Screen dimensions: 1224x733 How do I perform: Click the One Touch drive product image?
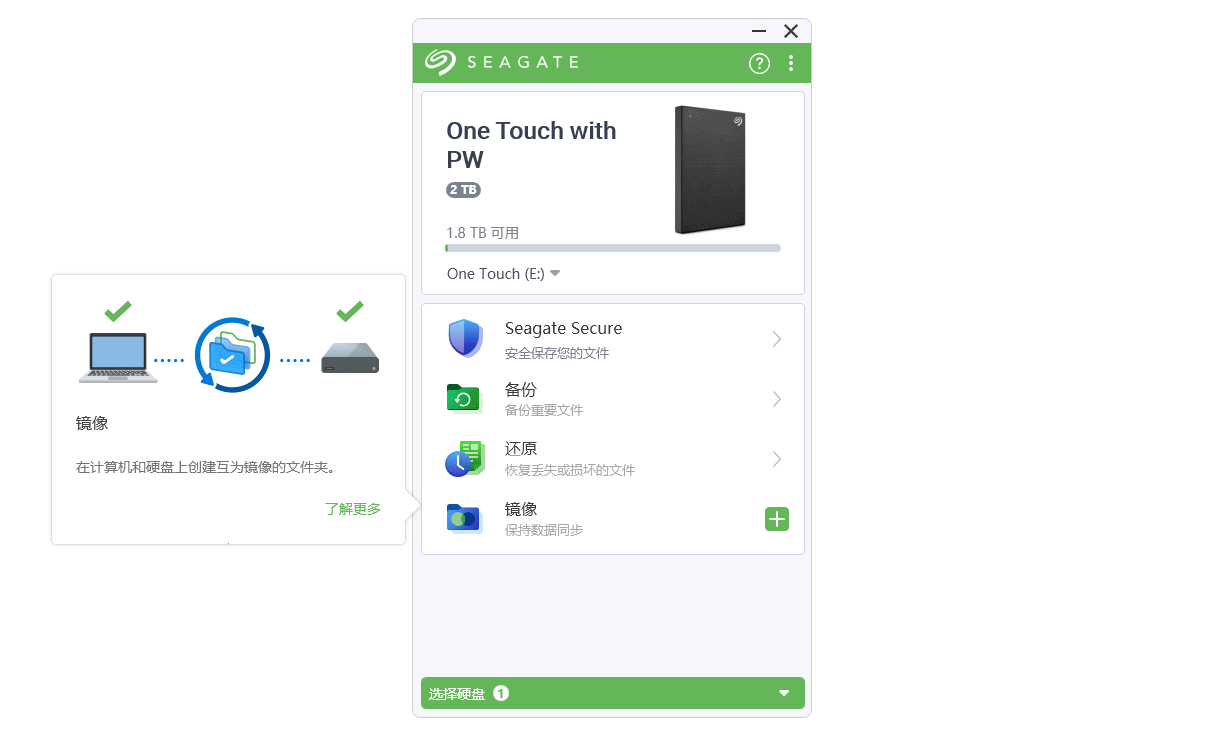[710, 170]
